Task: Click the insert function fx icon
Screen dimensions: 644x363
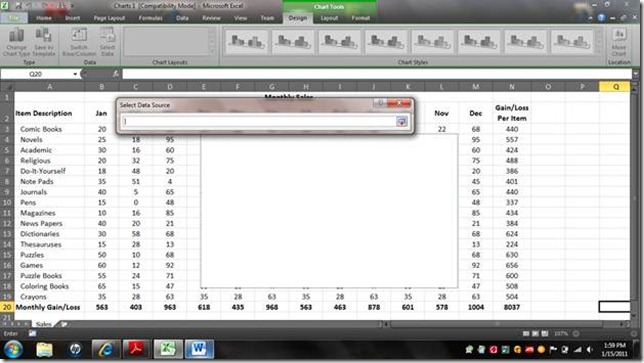Action: point(116,74)
